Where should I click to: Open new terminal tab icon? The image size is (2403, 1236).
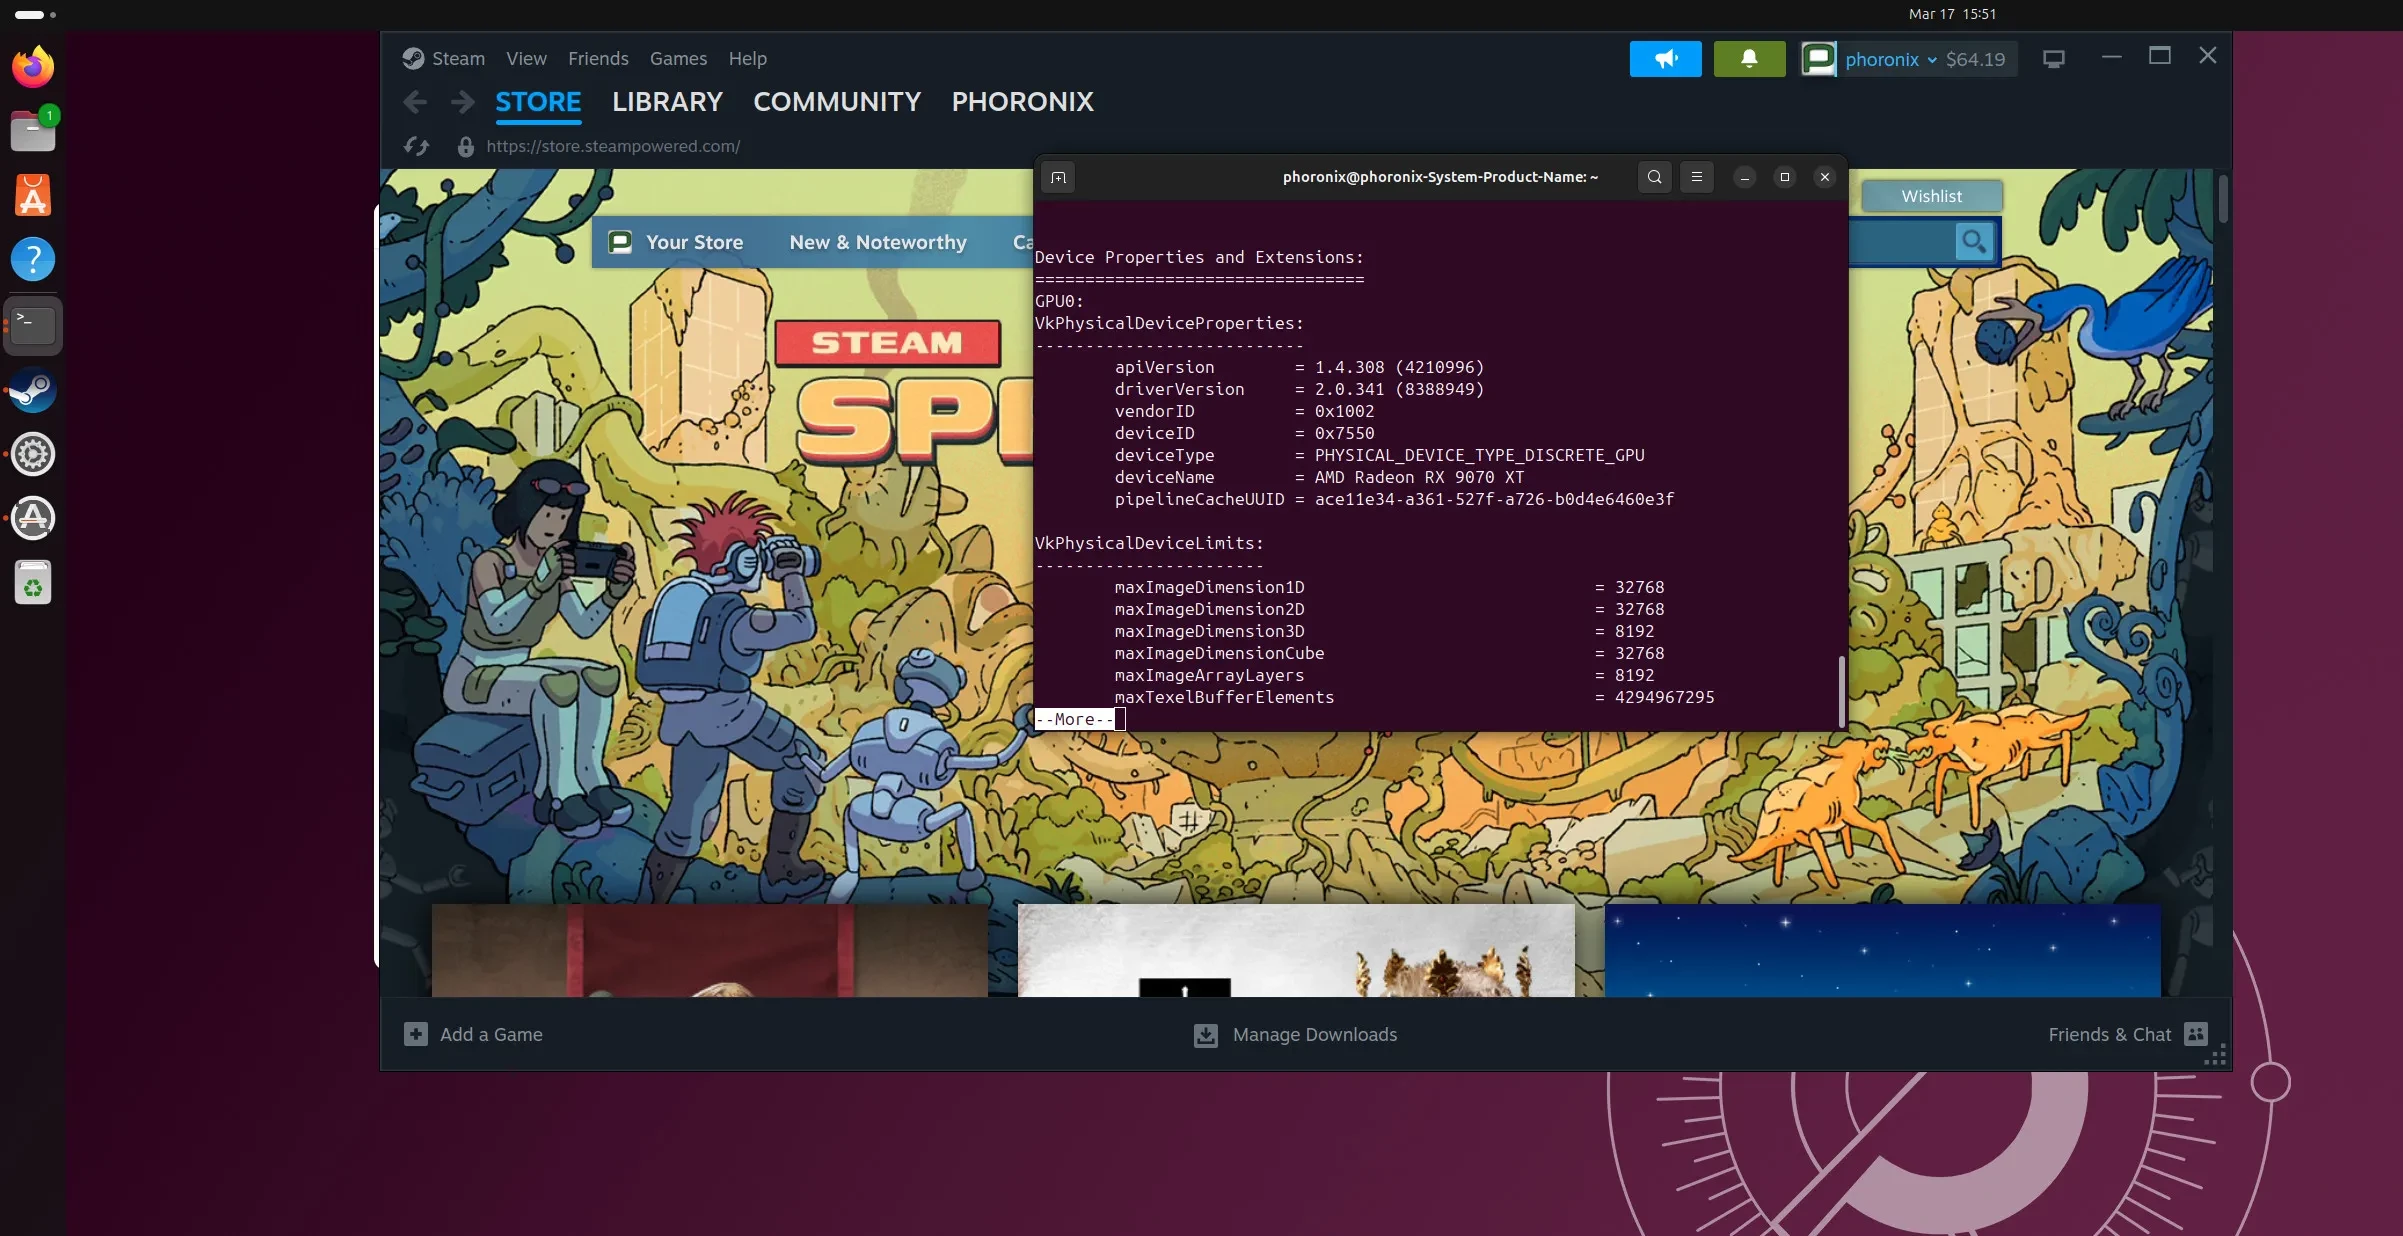click(1058, 177)
